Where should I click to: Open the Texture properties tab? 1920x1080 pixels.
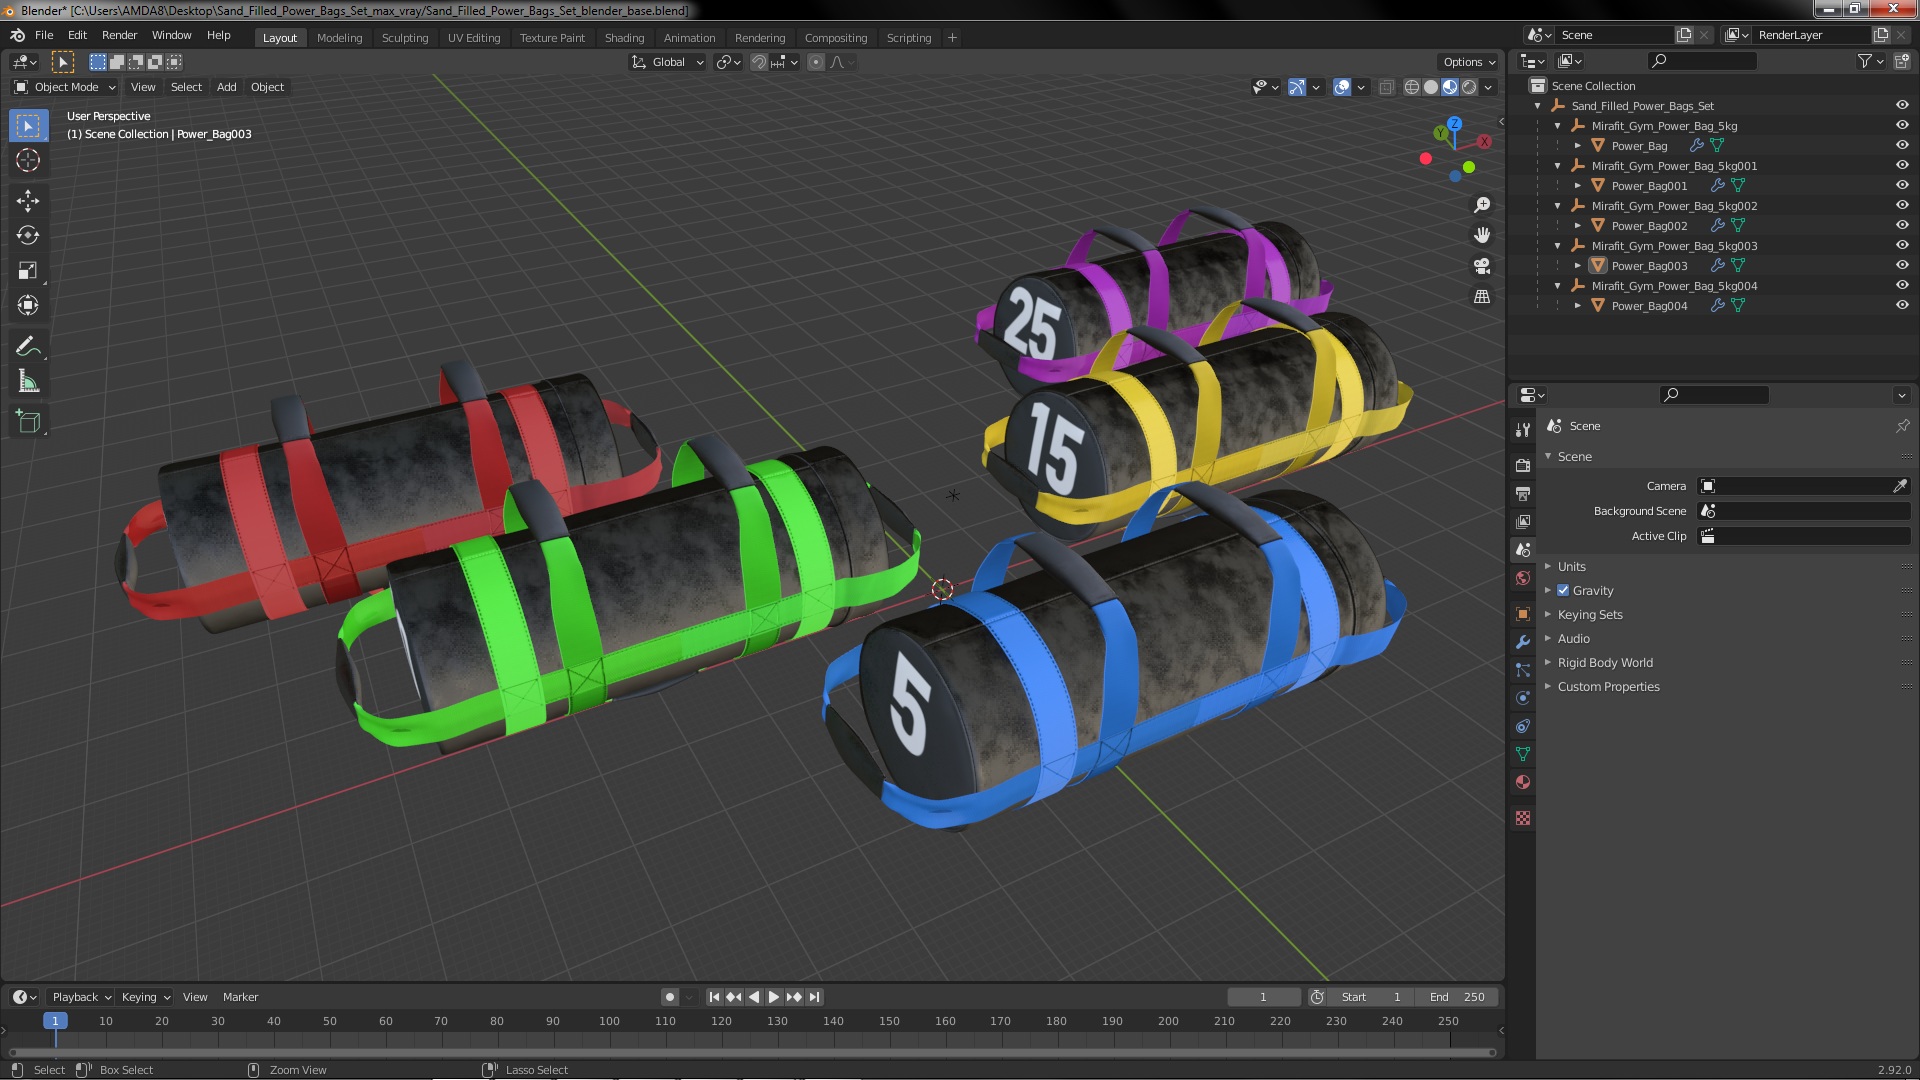1523,818
